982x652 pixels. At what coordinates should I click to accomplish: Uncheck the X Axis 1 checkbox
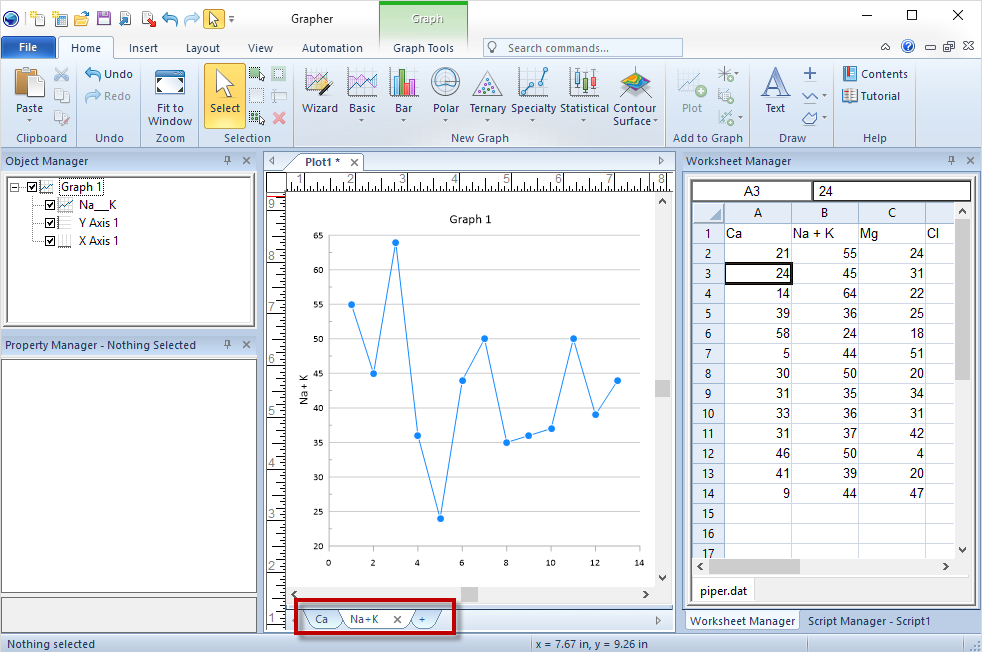pyautogui.click(x=50, y=241)
